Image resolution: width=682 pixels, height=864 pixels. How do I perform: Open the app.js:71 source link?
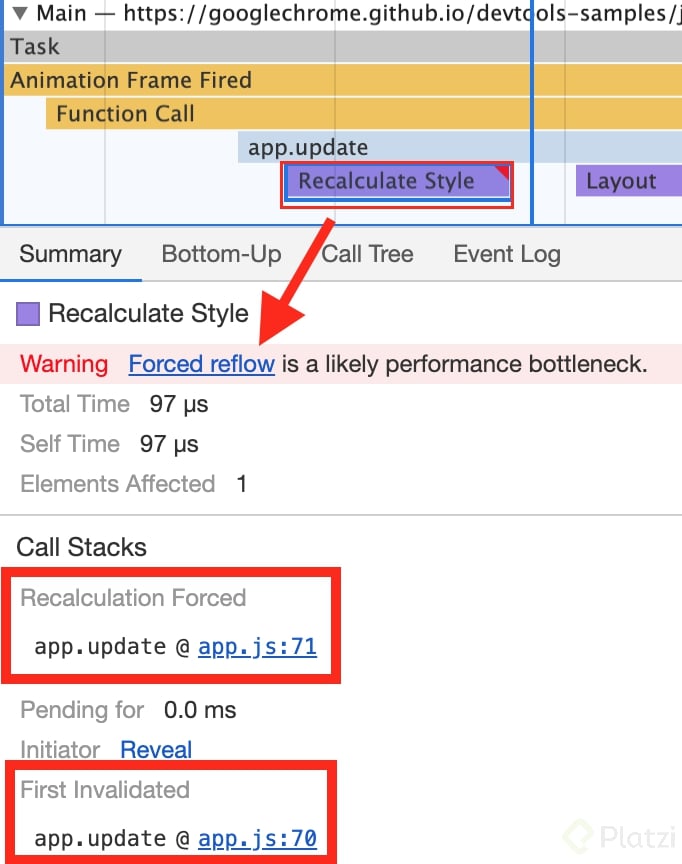(x=257, y=647)
